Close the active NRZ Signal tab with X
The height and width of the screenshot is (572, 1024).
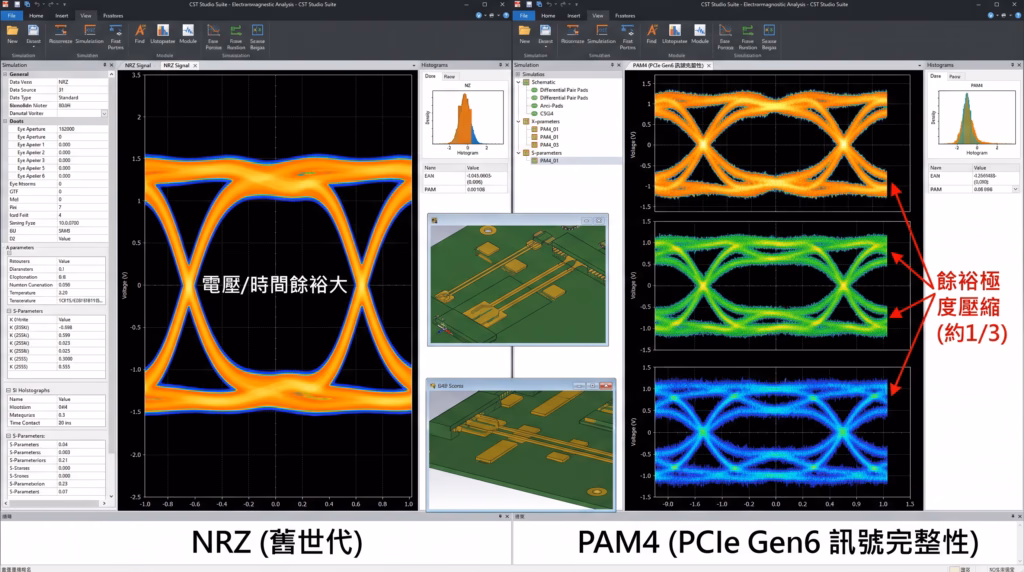pos(195,65)
